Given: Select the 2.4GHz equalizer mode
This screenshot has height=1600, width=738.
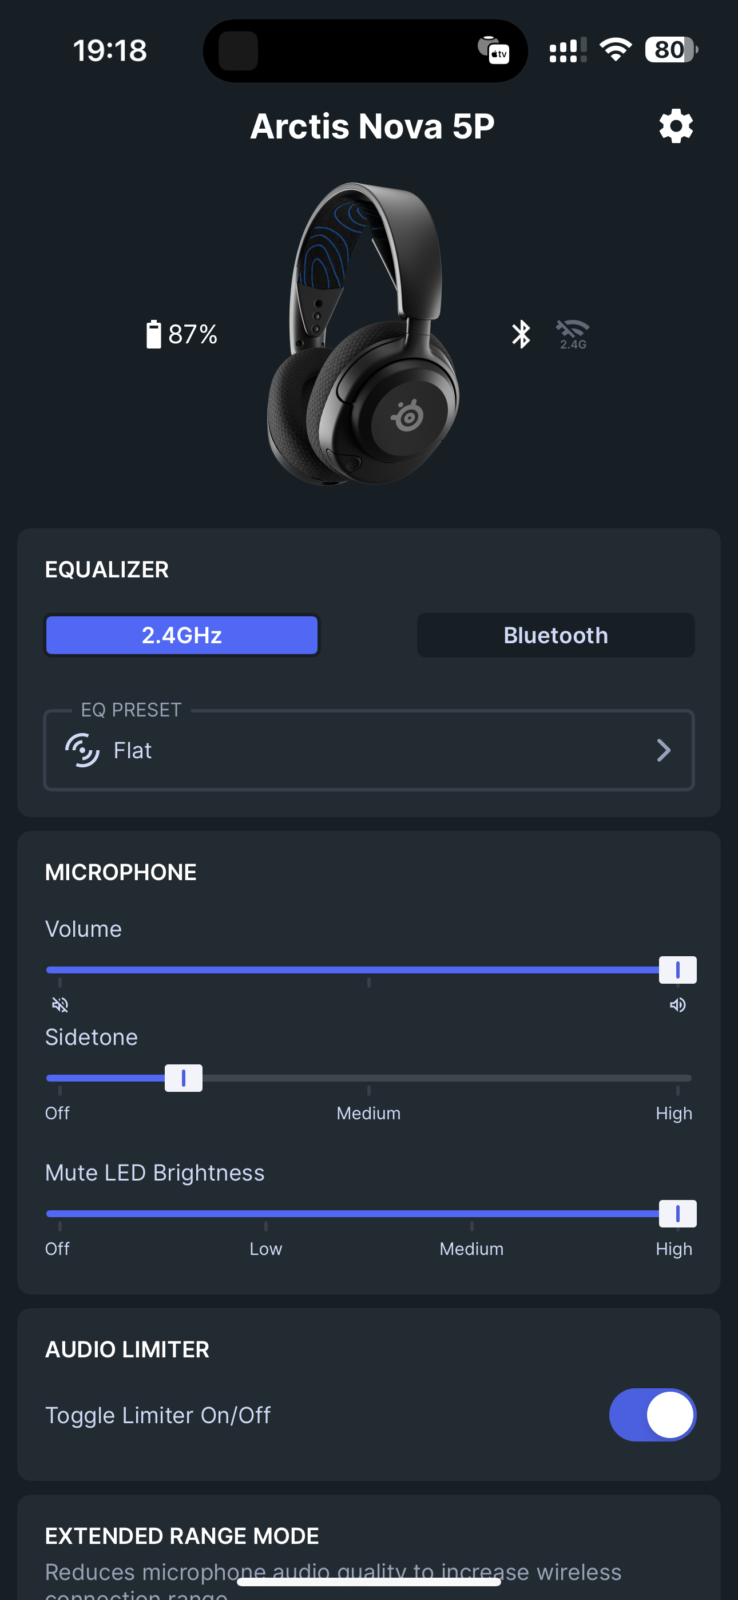Looking at the screenshot, I should coord(181,634).
